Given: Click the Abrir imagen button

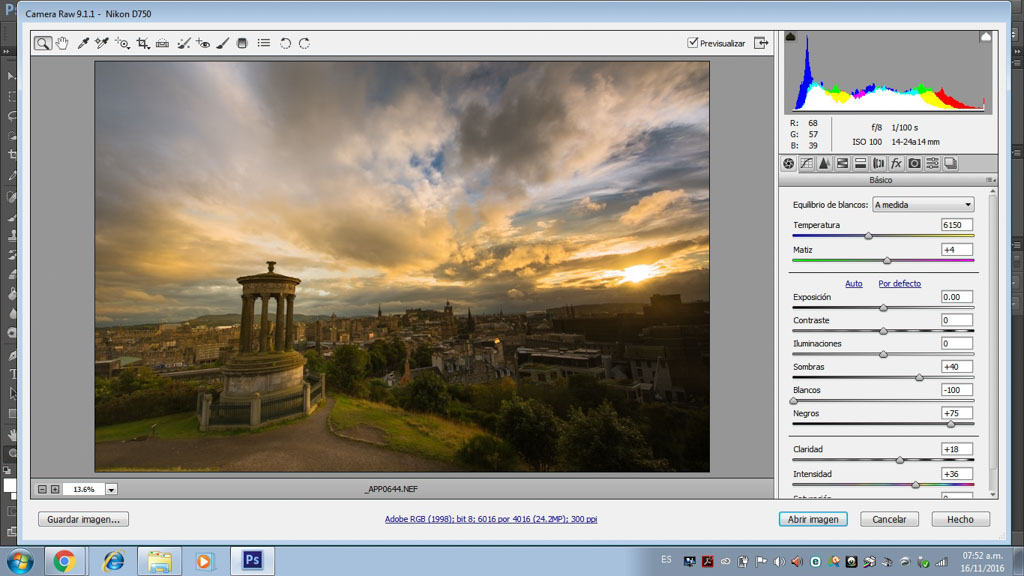Looking at the screenshot, I should click(813, 519).
